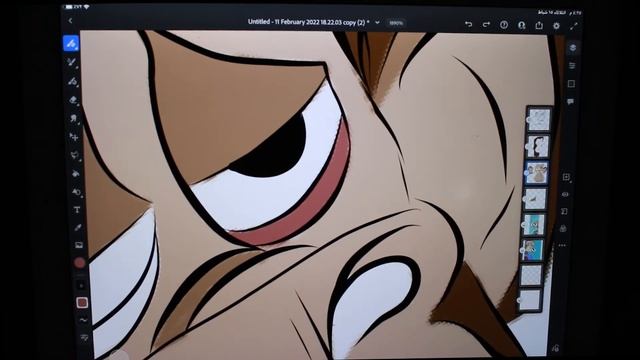
Task: Lock the selected layer
Action: pyautogui.click(x=563, y=228)
